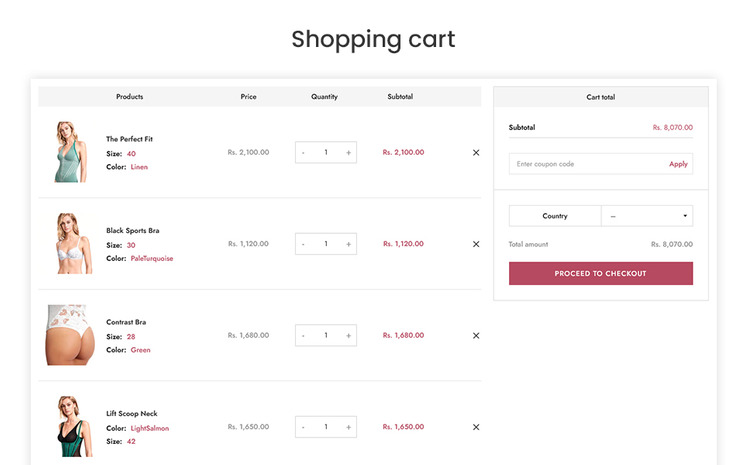Click the cart Subtotal value Rs. 8,070.00
The height and width of the screenshot is (465, 748).
pos(673,128)
